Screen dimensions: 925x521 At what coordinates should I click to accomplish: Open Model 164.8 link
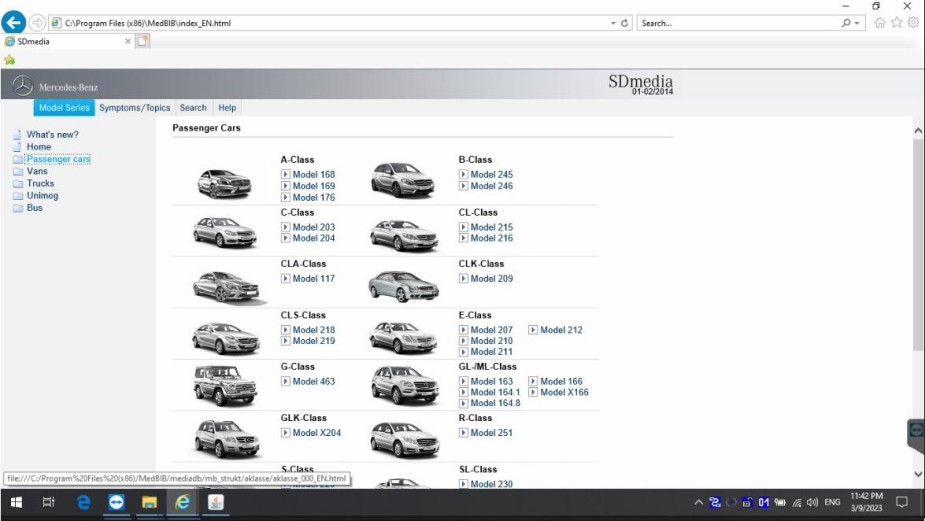[x=496, y=403]
